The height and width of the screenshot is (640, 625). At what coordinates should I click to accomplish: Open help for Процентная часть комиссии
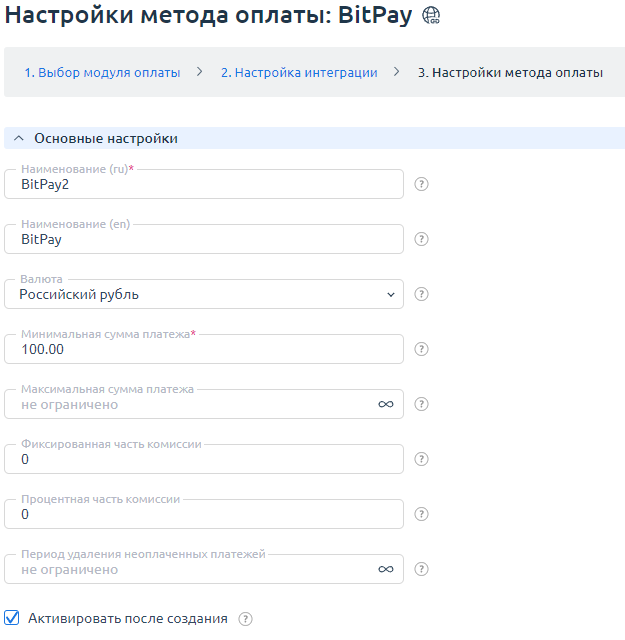(x=421, y=514)
